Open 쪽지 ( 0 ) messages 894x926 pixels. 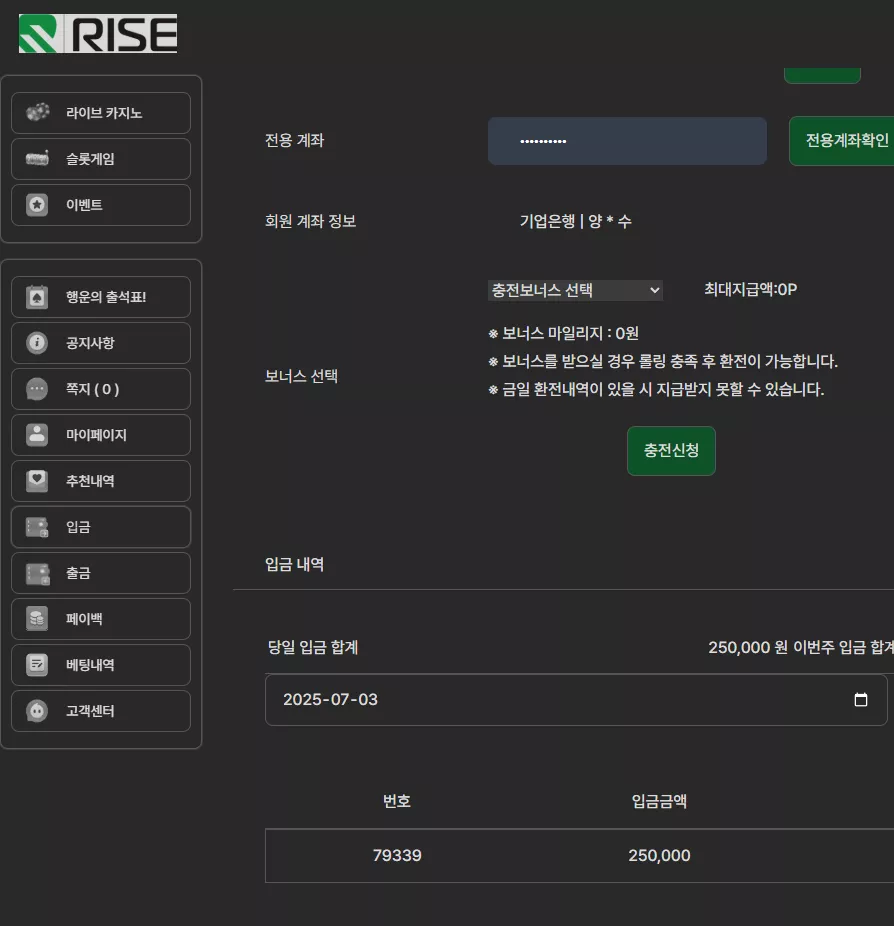pyautogui.click(x=101, y=389)
